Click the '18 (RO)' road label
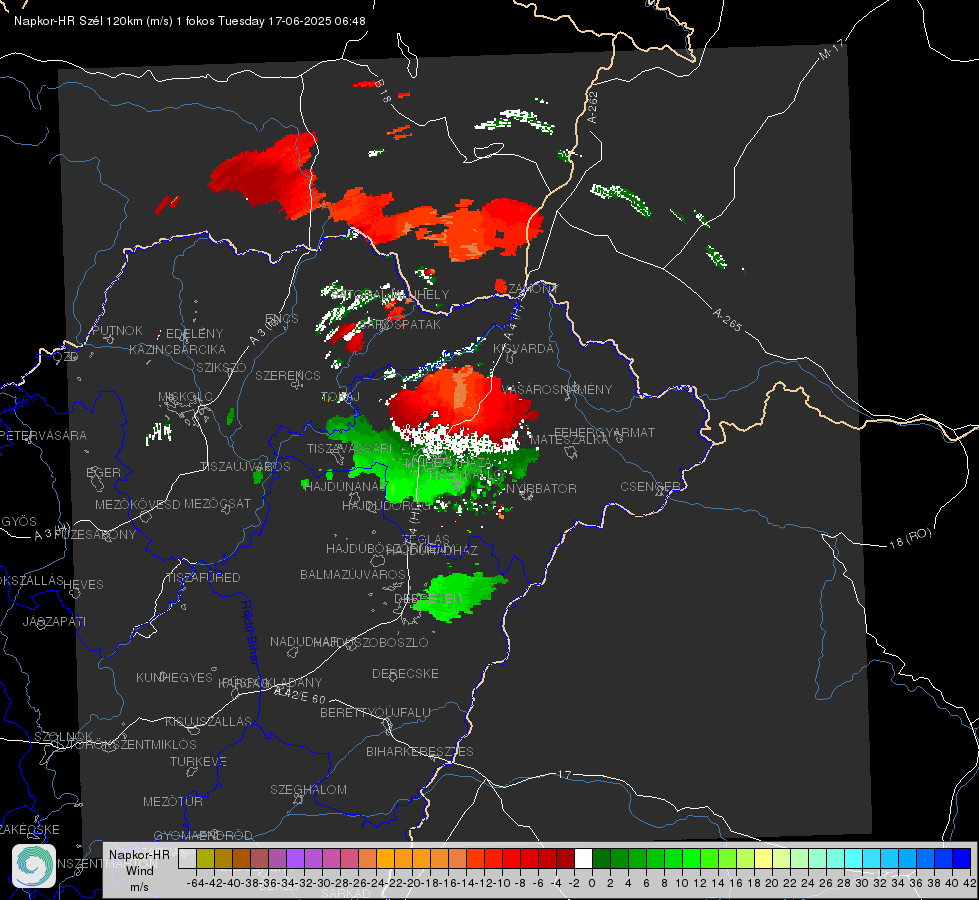The height and width of the screenshot is (900, 979). (x=910, y=538)
